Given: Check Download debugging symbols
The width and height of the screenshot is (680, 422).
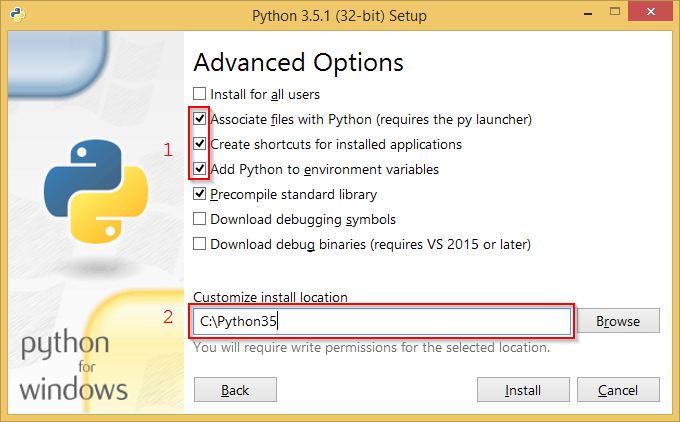Looking at the screenshot, I should pos(200,219).
